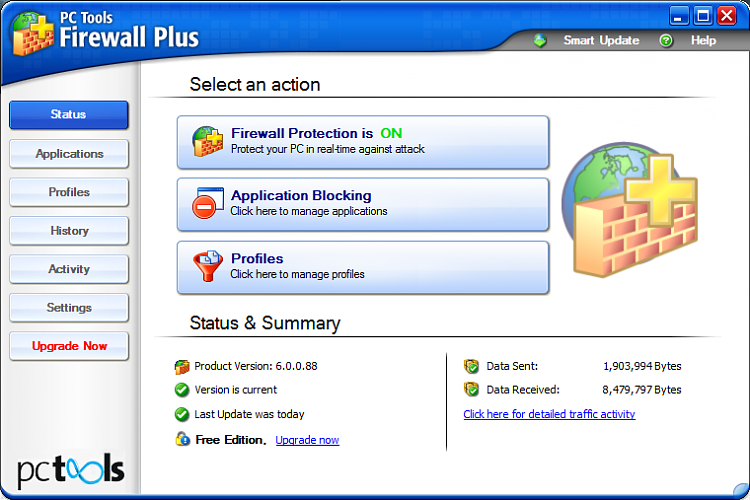This screenshot has width=750, height=500.
Task: Click the Data Sent: label
Action: tap(512, 367)
